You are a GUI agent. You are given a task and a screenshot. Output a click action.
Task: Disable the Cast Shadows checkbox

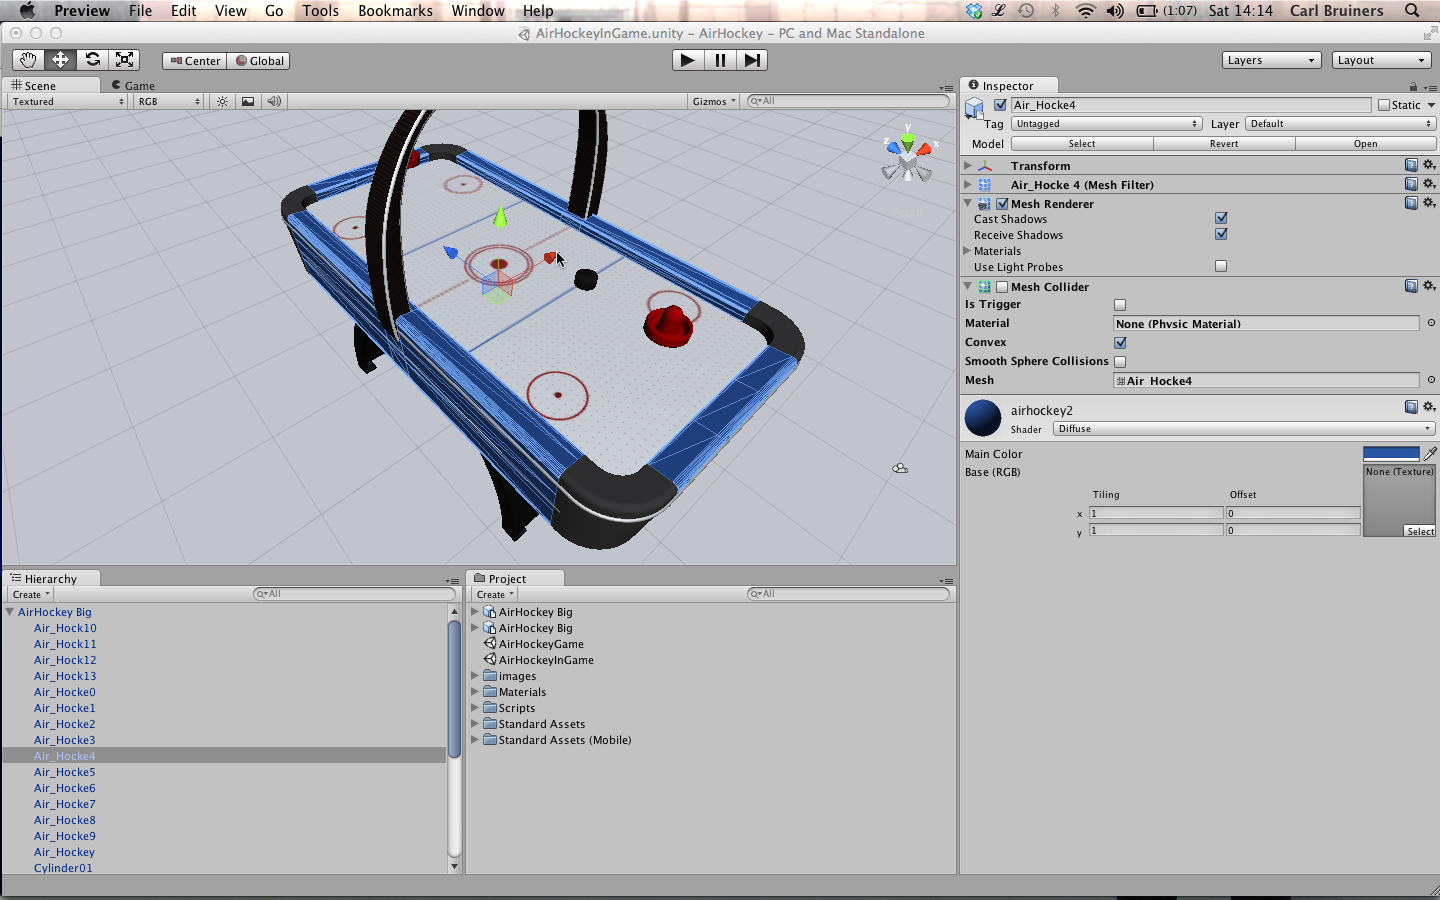(x=1221, y=218)
